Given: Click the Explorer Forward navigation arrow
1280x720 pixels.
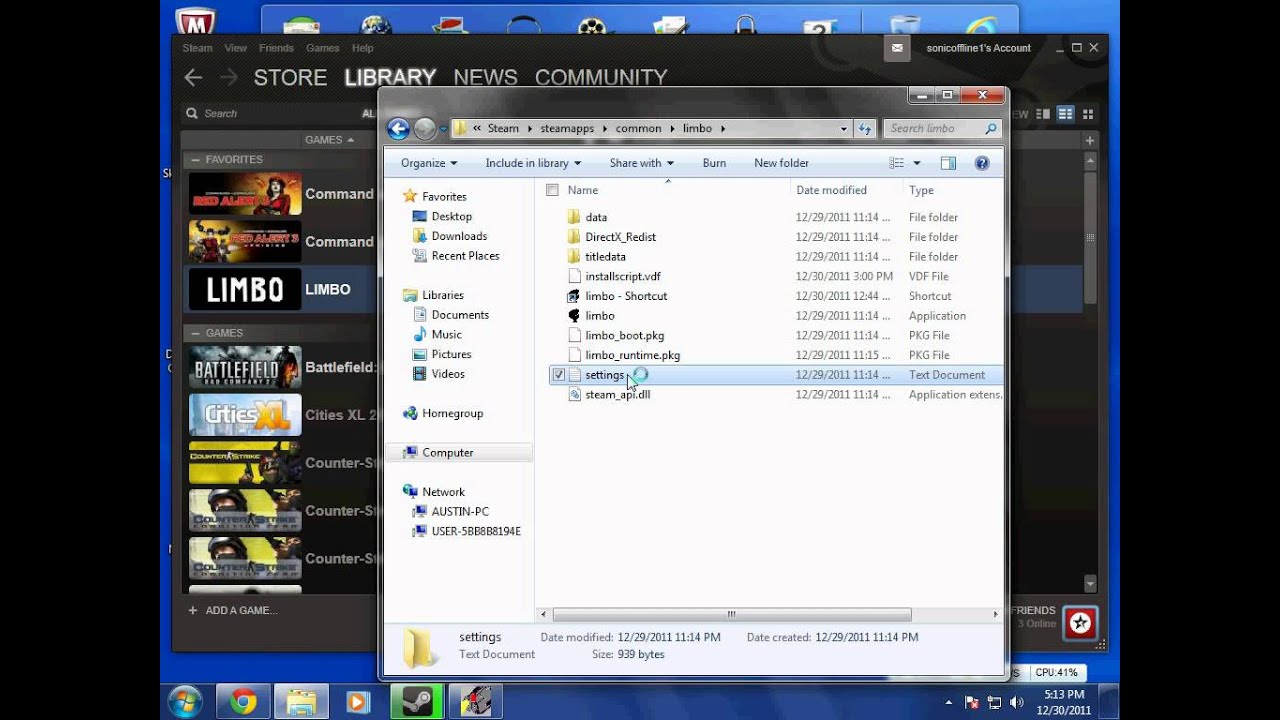Looking at the screenshot, I should point(425,128).
